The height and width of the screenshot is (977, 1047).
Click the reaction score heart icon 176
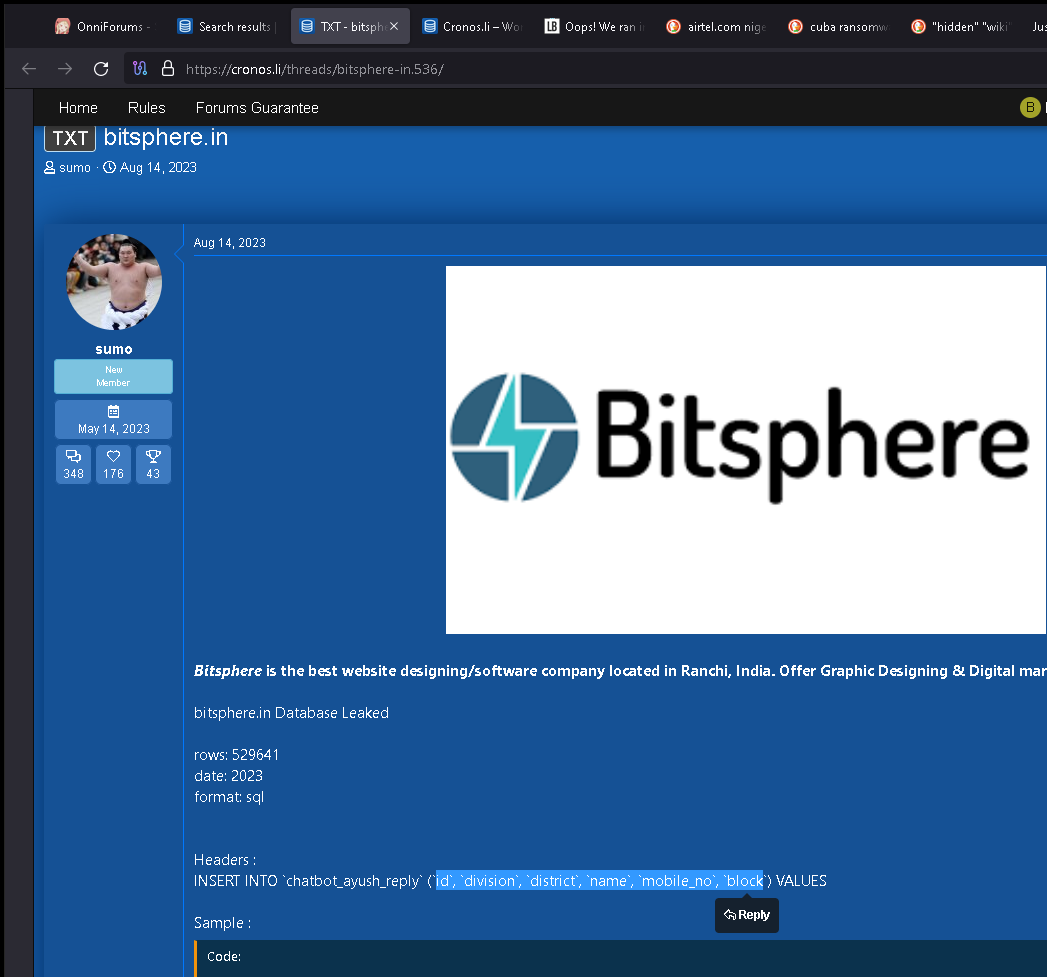tap(114, 464)
